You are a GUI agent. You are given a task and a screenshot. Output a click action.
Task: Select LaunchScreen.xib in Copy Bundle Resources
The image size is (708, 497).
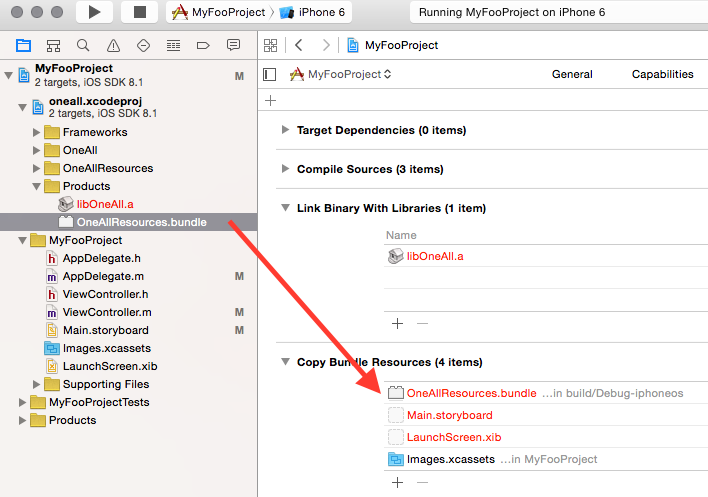[x=545, y=437]
